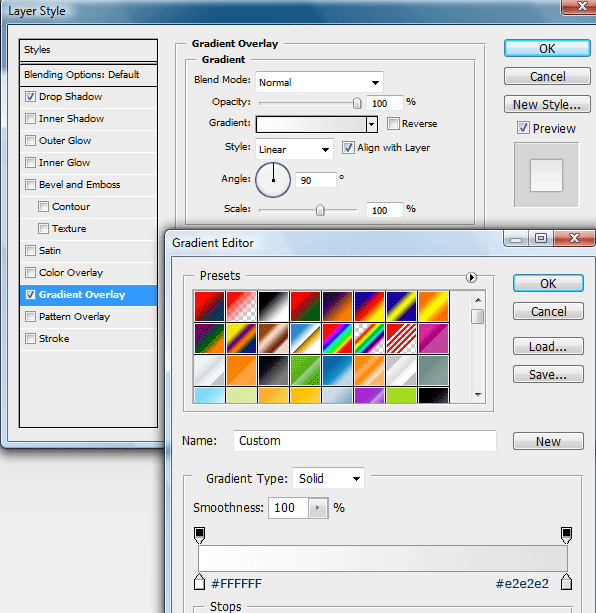Viewport: 596px width, 613px height.
Task: Uncheck the Gradient Overlay checkbox
Action: [30, 294]
